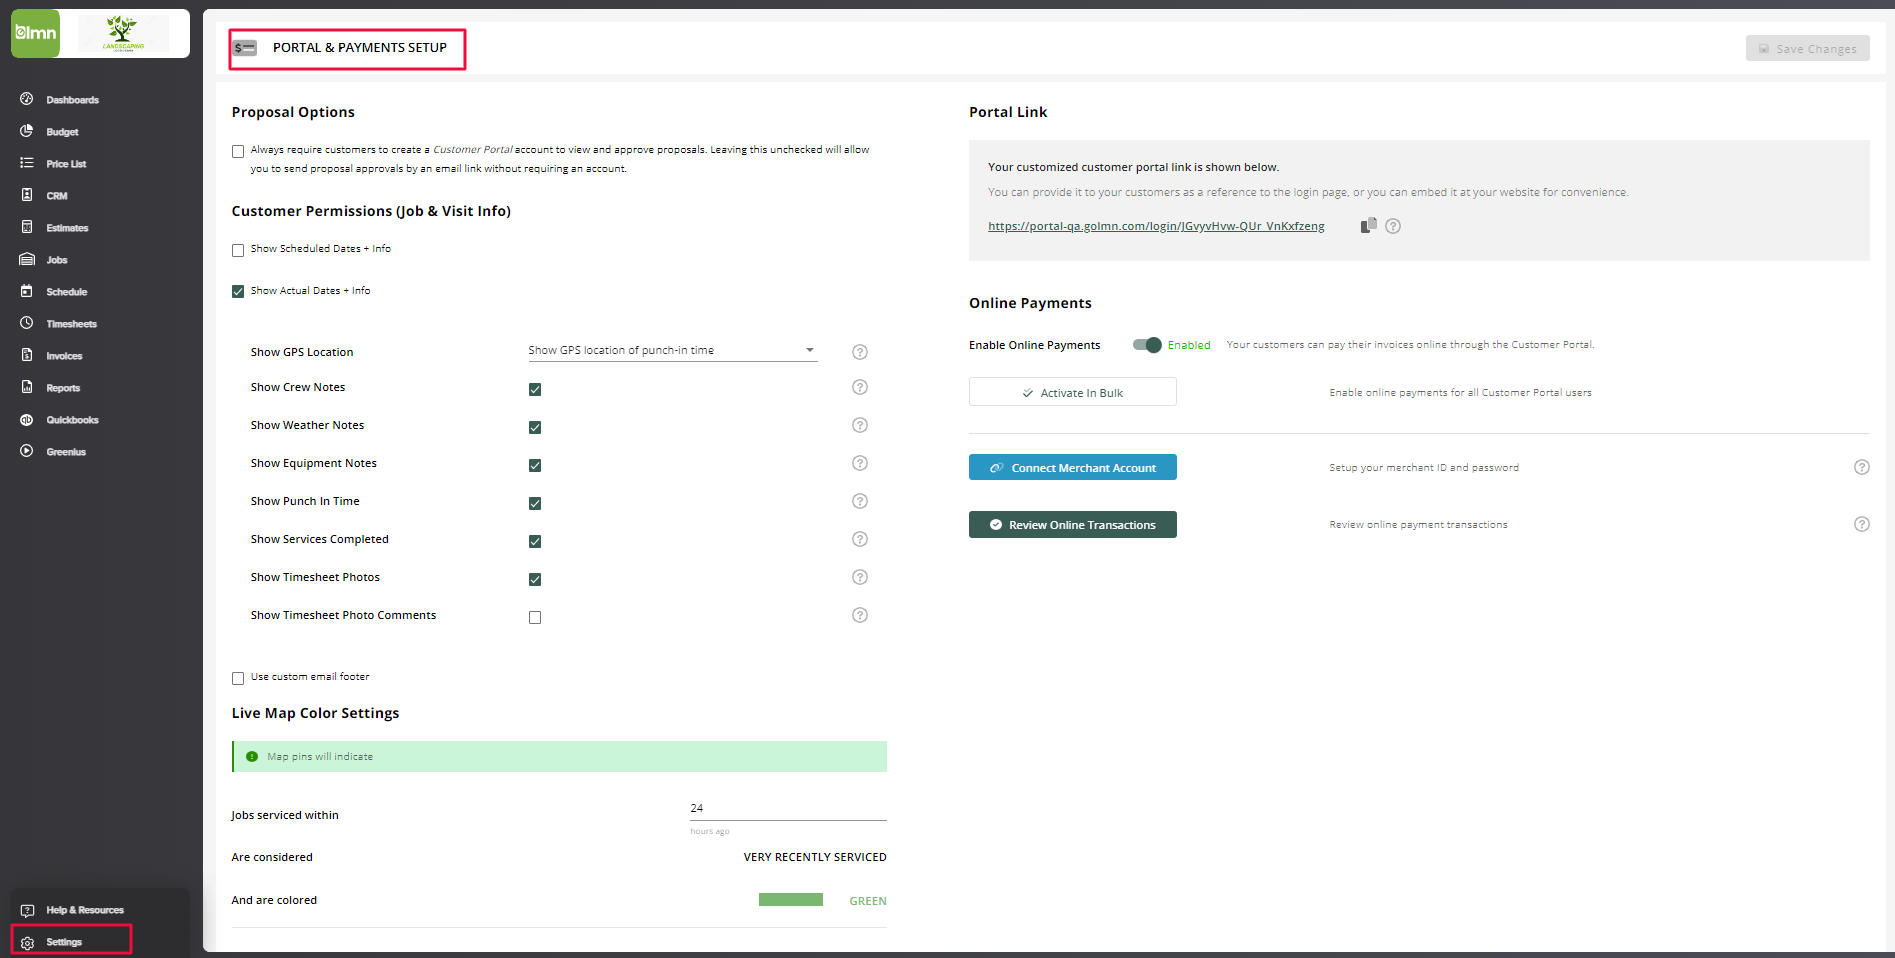
Task: Toggle the Show Weather Notes checkbox
Action: coord(535,427)
